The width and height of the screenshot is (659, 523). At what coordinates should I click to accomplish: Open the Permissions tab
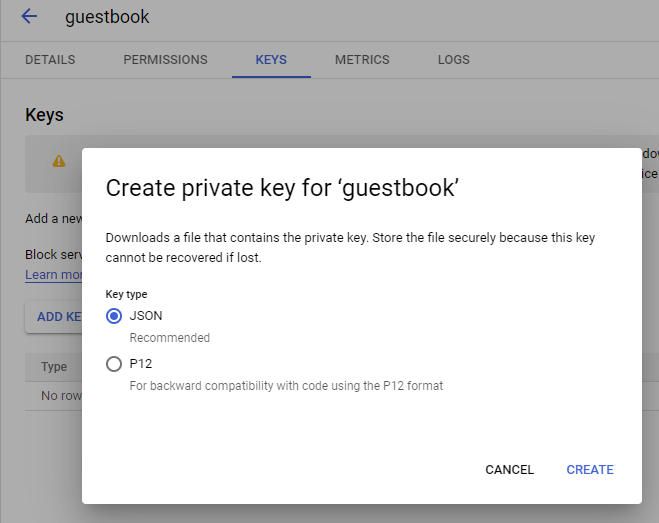[x=165, y=60]
